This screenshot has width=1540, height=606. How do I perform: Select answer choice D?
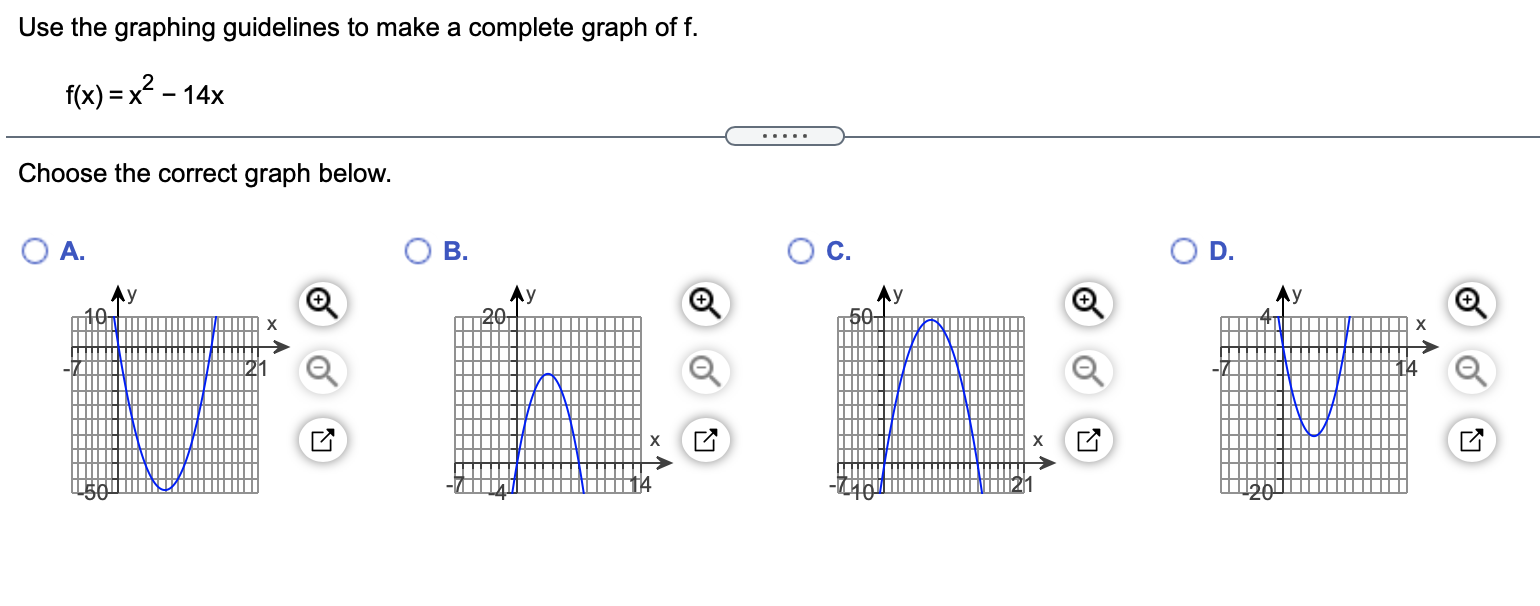1185,251
